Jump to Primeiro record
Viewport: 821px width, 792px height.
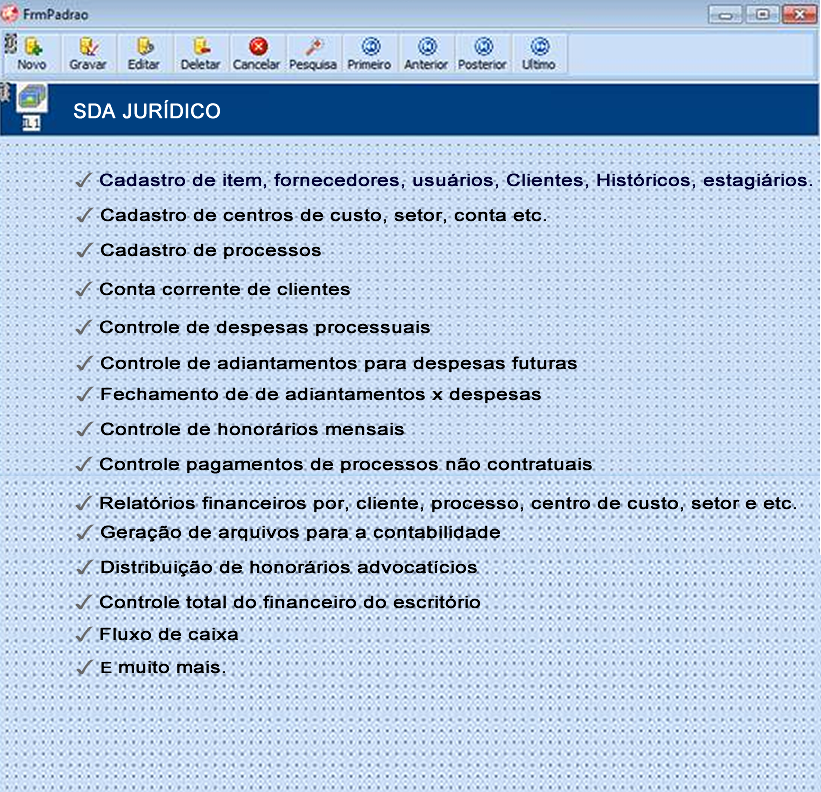(x=369, y=54)
